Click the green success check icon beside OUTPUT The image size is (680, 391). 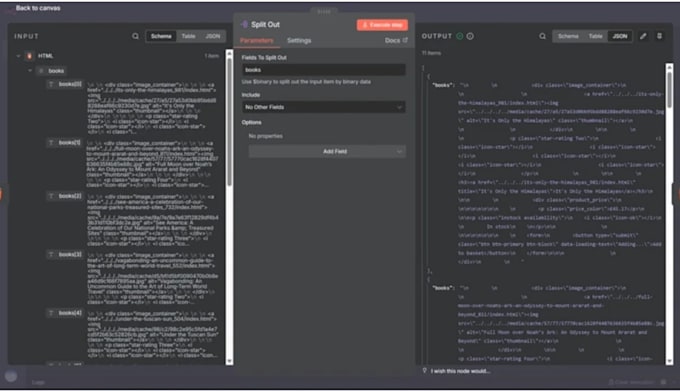460,36
